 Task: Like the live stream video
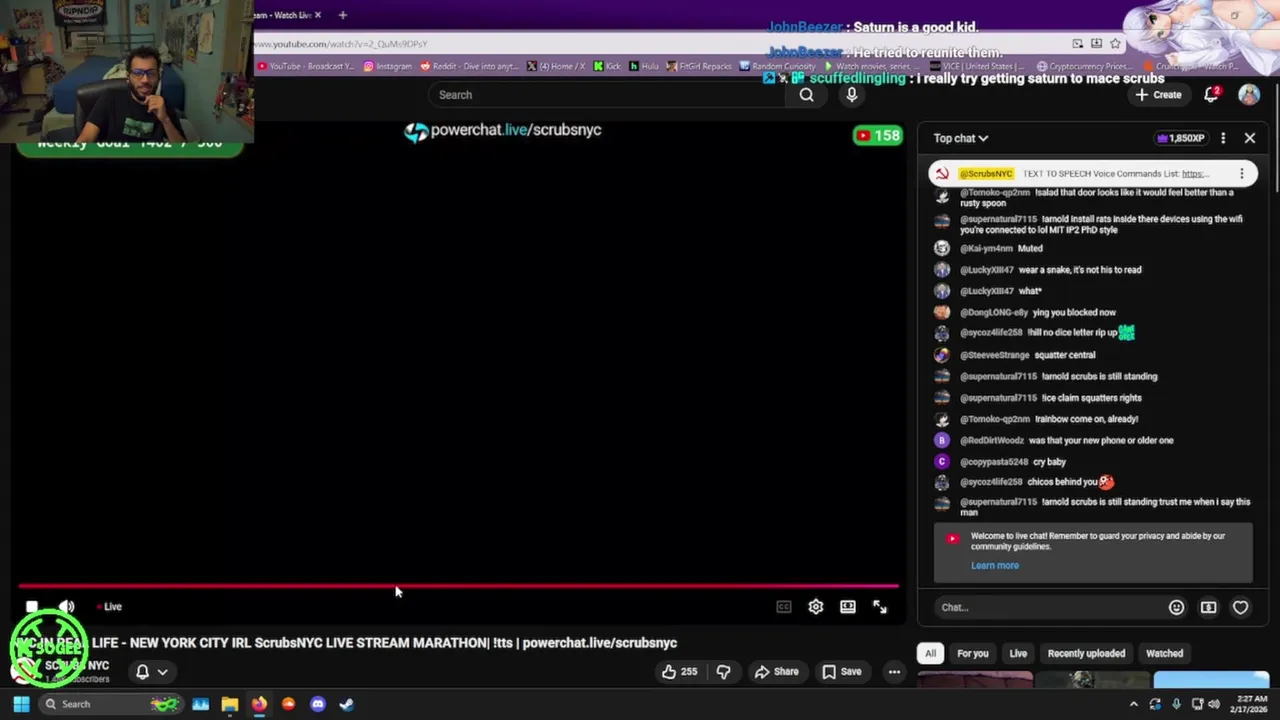pyautogui.click(x=679, y=672)
